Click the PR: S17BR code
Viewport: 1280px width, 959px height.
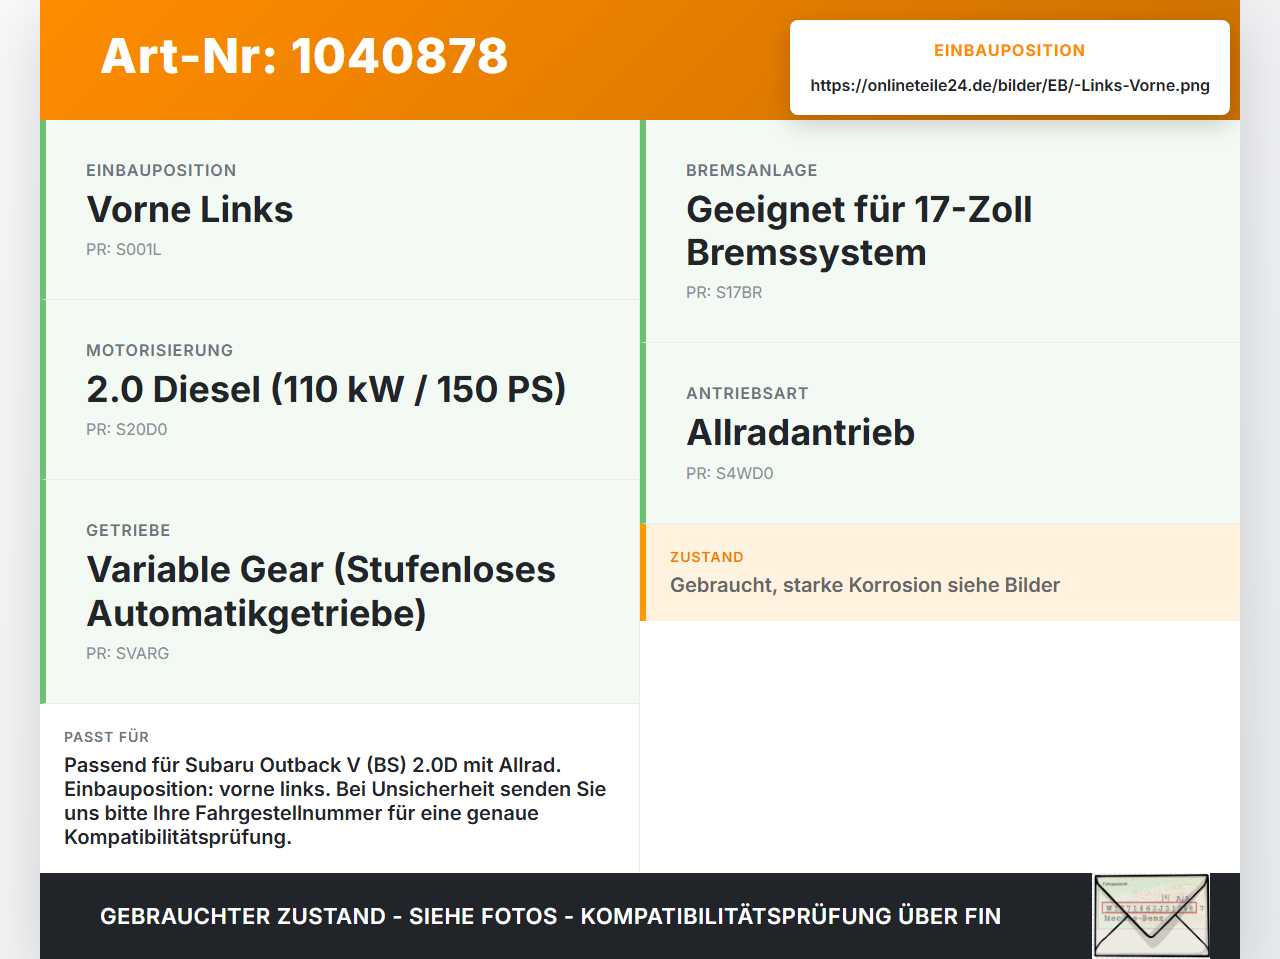point(724,293)
